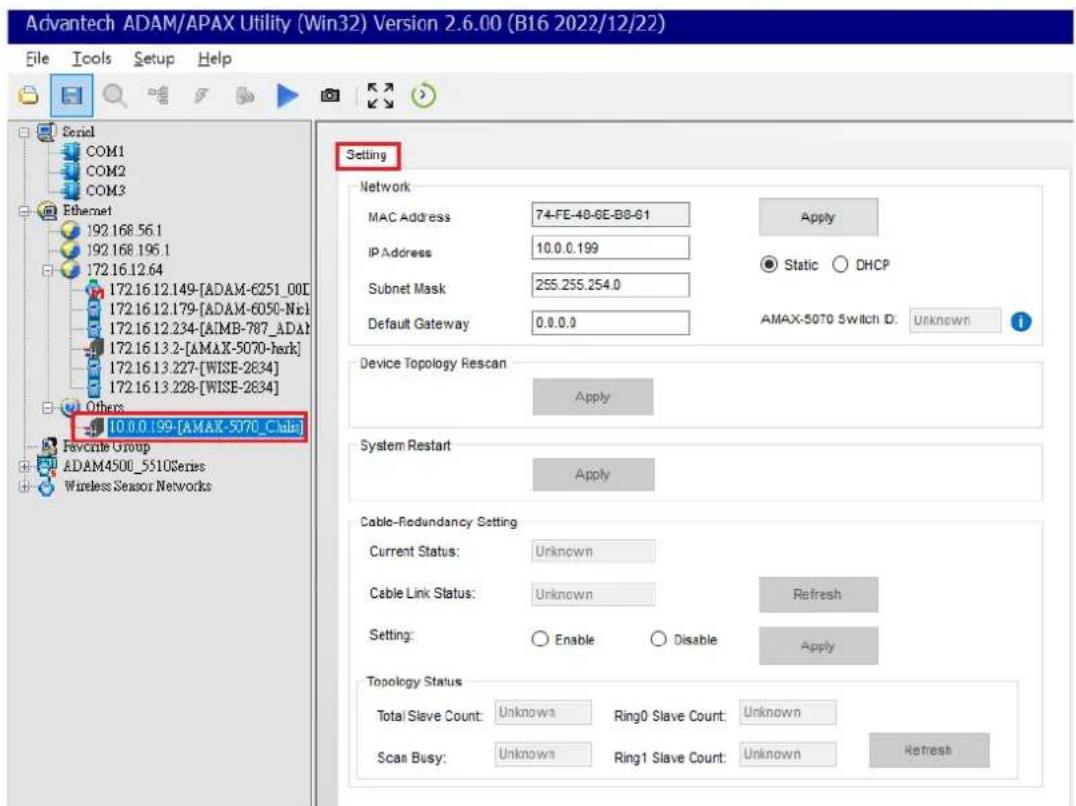Viewport: 1076px width, 806px height.
Task: Click the greyed group device toolbar icon
Action: coord(244,95)
